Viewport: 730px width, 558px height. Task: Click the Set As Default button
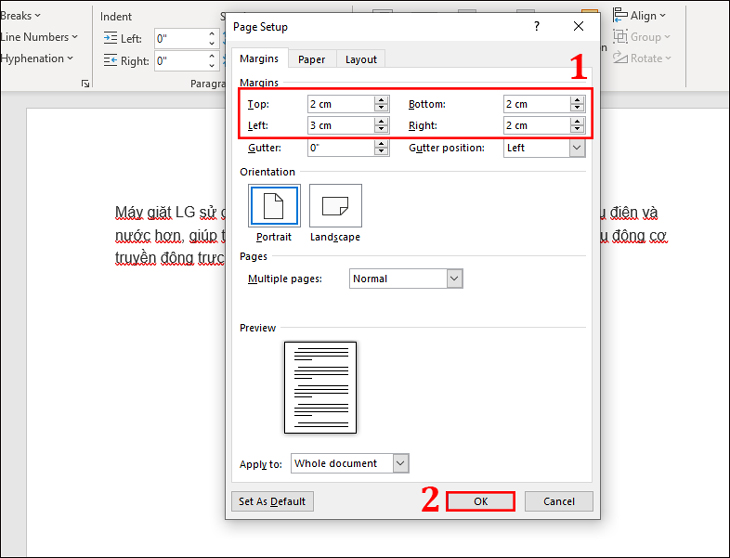click(271, 501)
